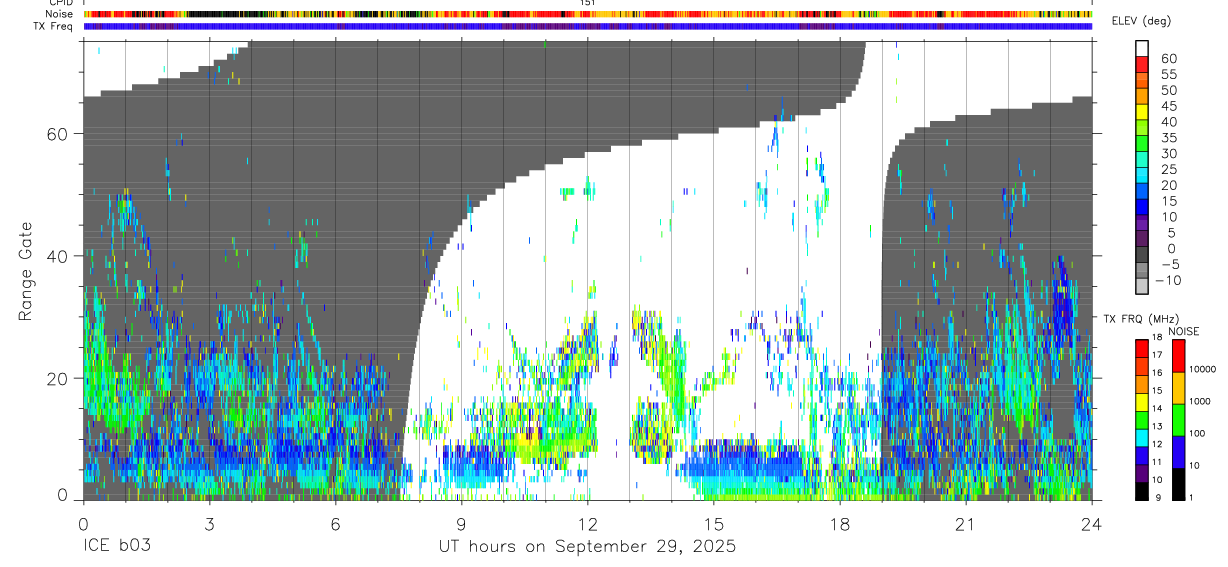
Task: Click the 'NOISE' legend title
Action: coord(1183,331)
